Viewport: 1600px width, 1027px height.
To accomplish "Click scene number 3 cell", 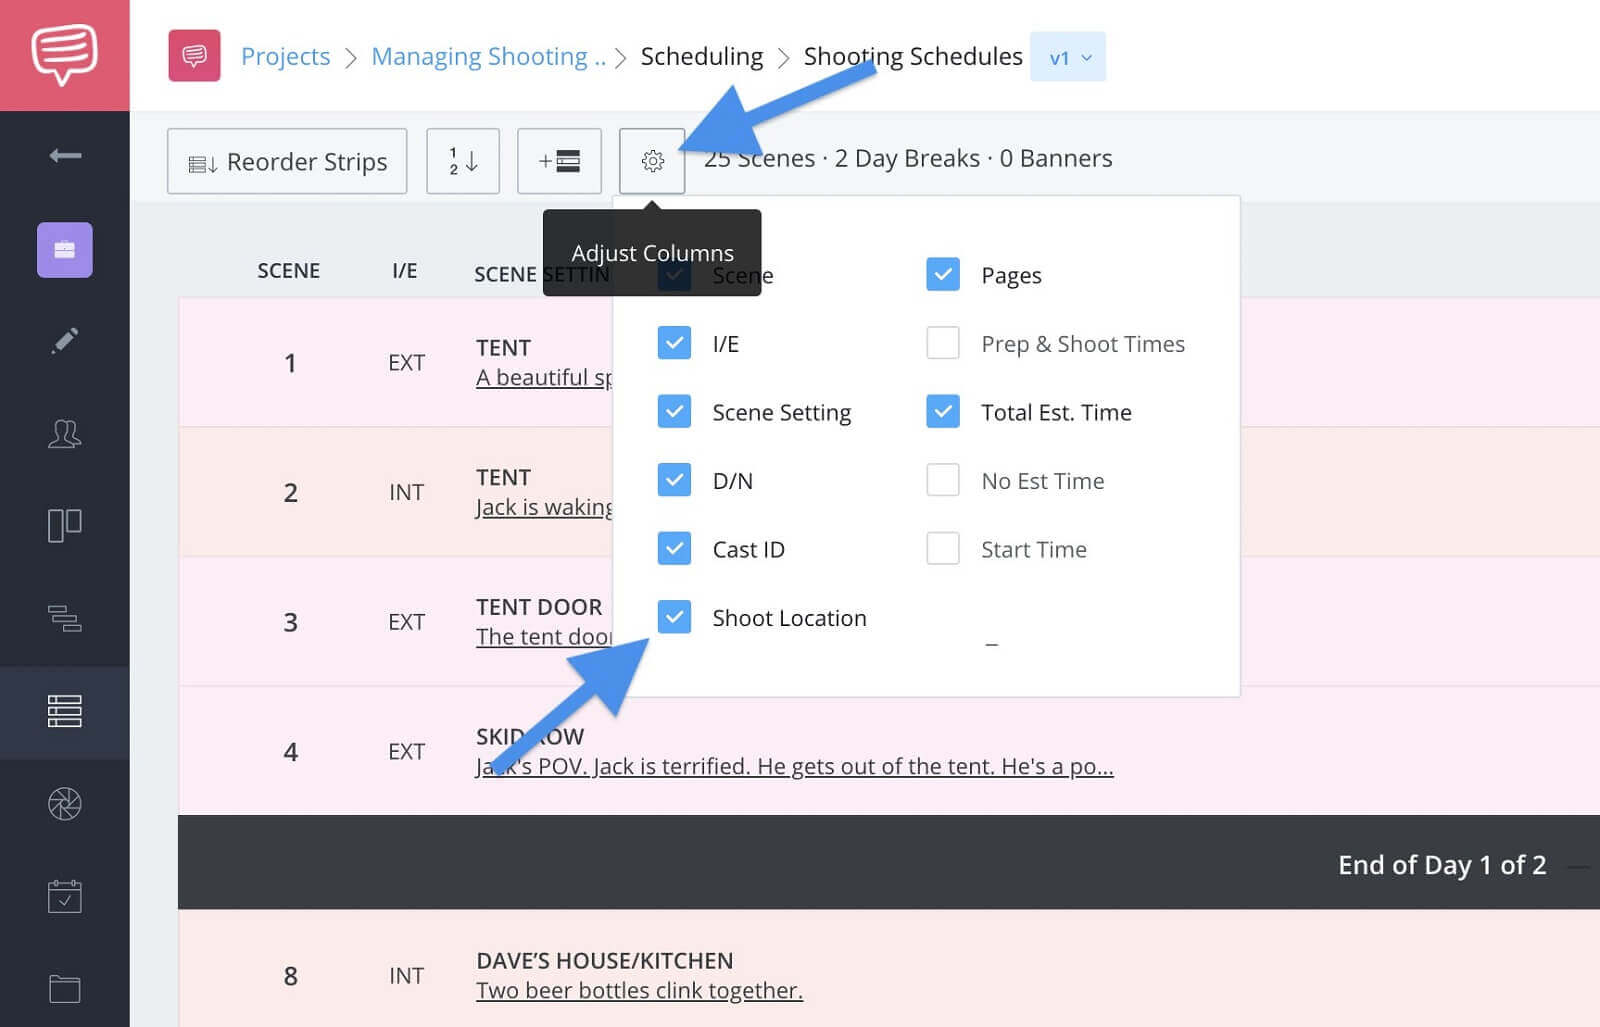I will tap(290, 622).
